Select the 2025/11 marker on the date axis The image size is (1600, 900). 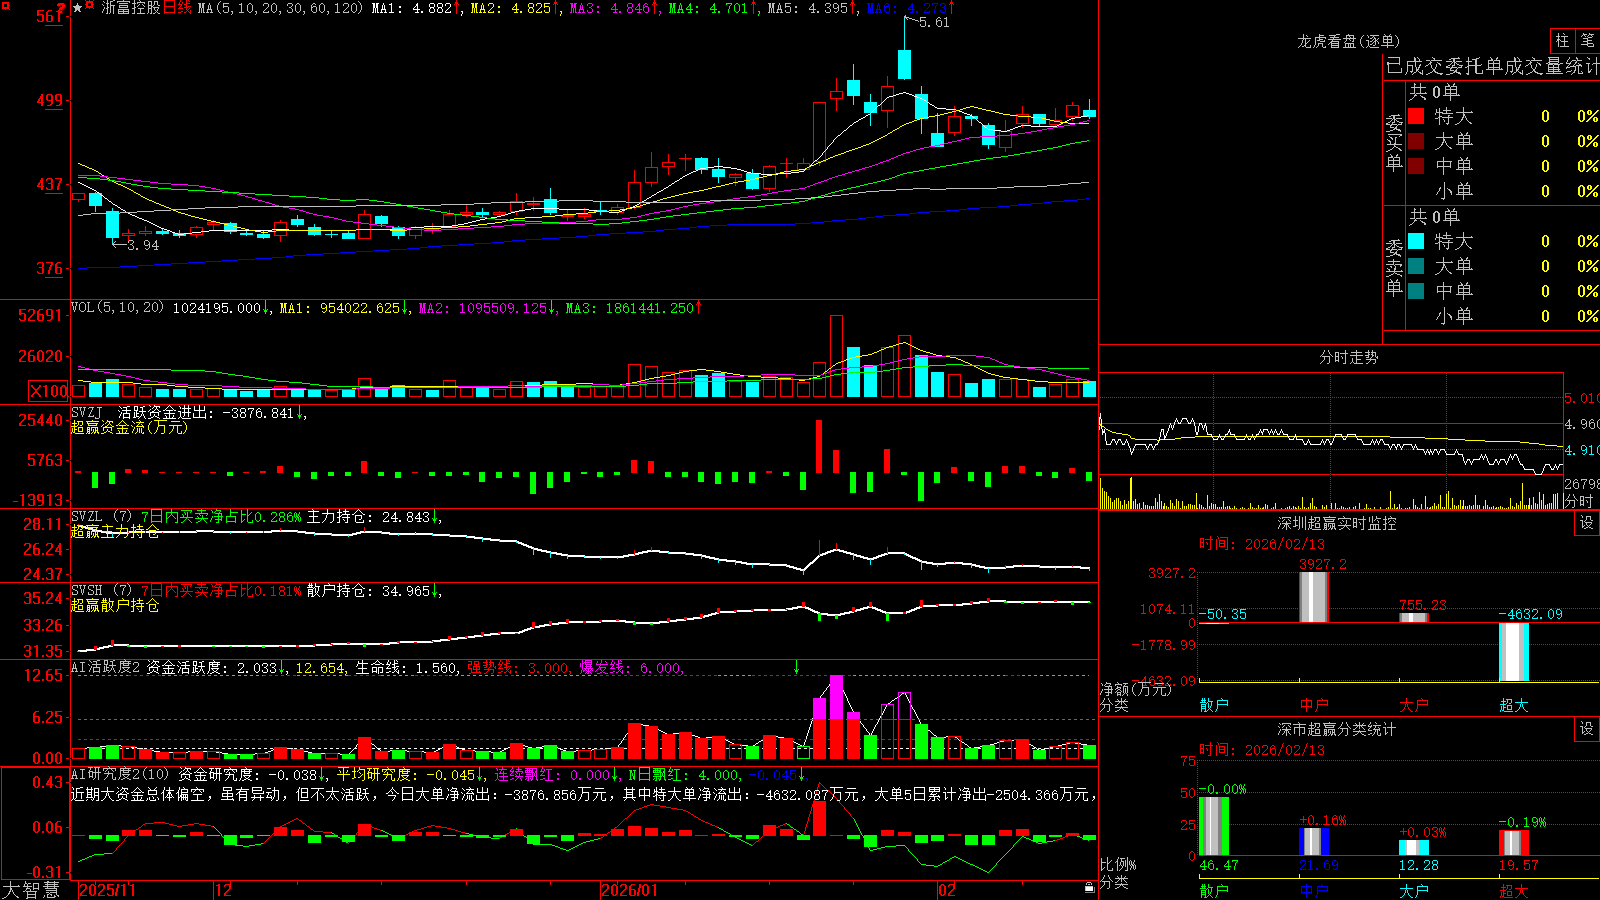coord(107,890)
